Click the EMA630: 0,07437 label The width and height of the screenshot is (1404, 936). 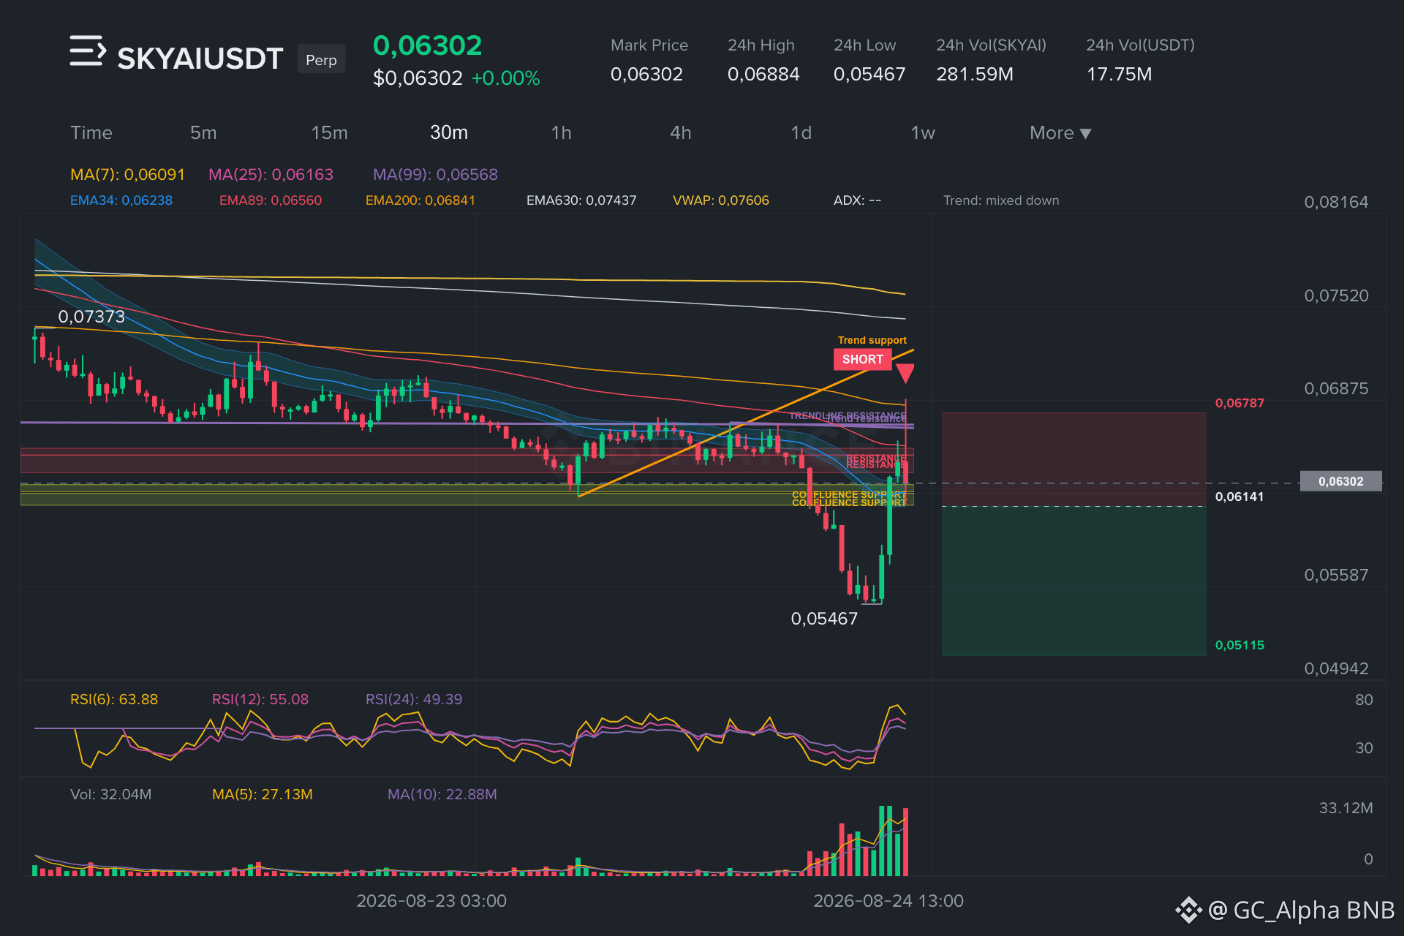[581, 200]
